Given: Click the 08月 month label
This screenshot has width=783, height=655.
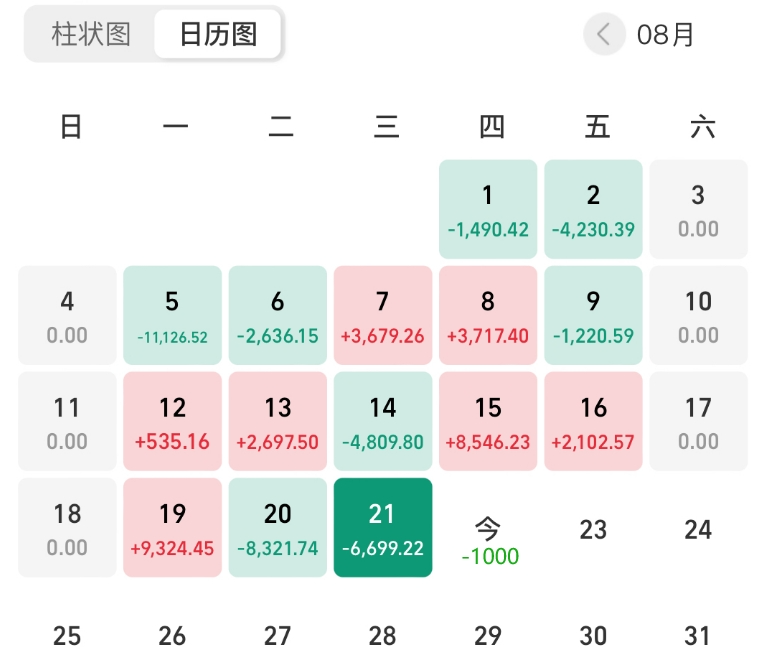Looking at the screenshot, I should (665, 35).
